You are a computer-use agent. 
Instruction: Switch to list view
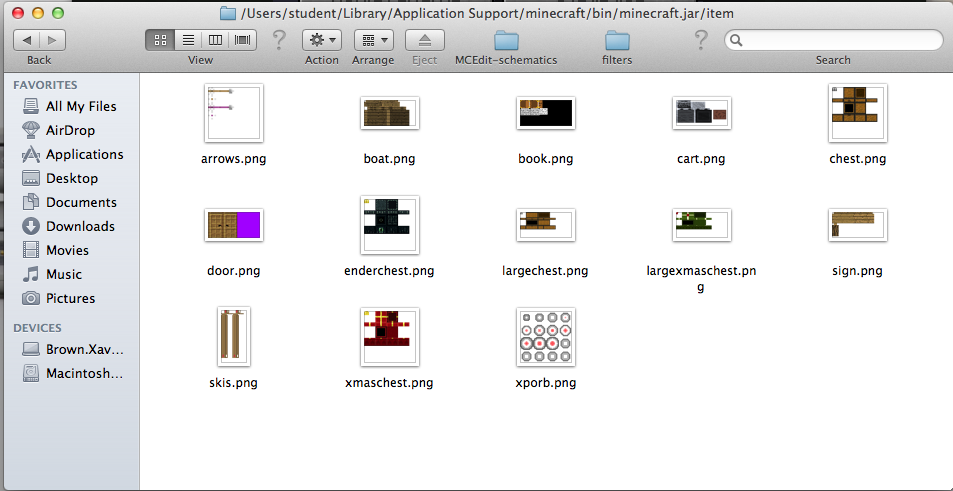click(188, 41)
